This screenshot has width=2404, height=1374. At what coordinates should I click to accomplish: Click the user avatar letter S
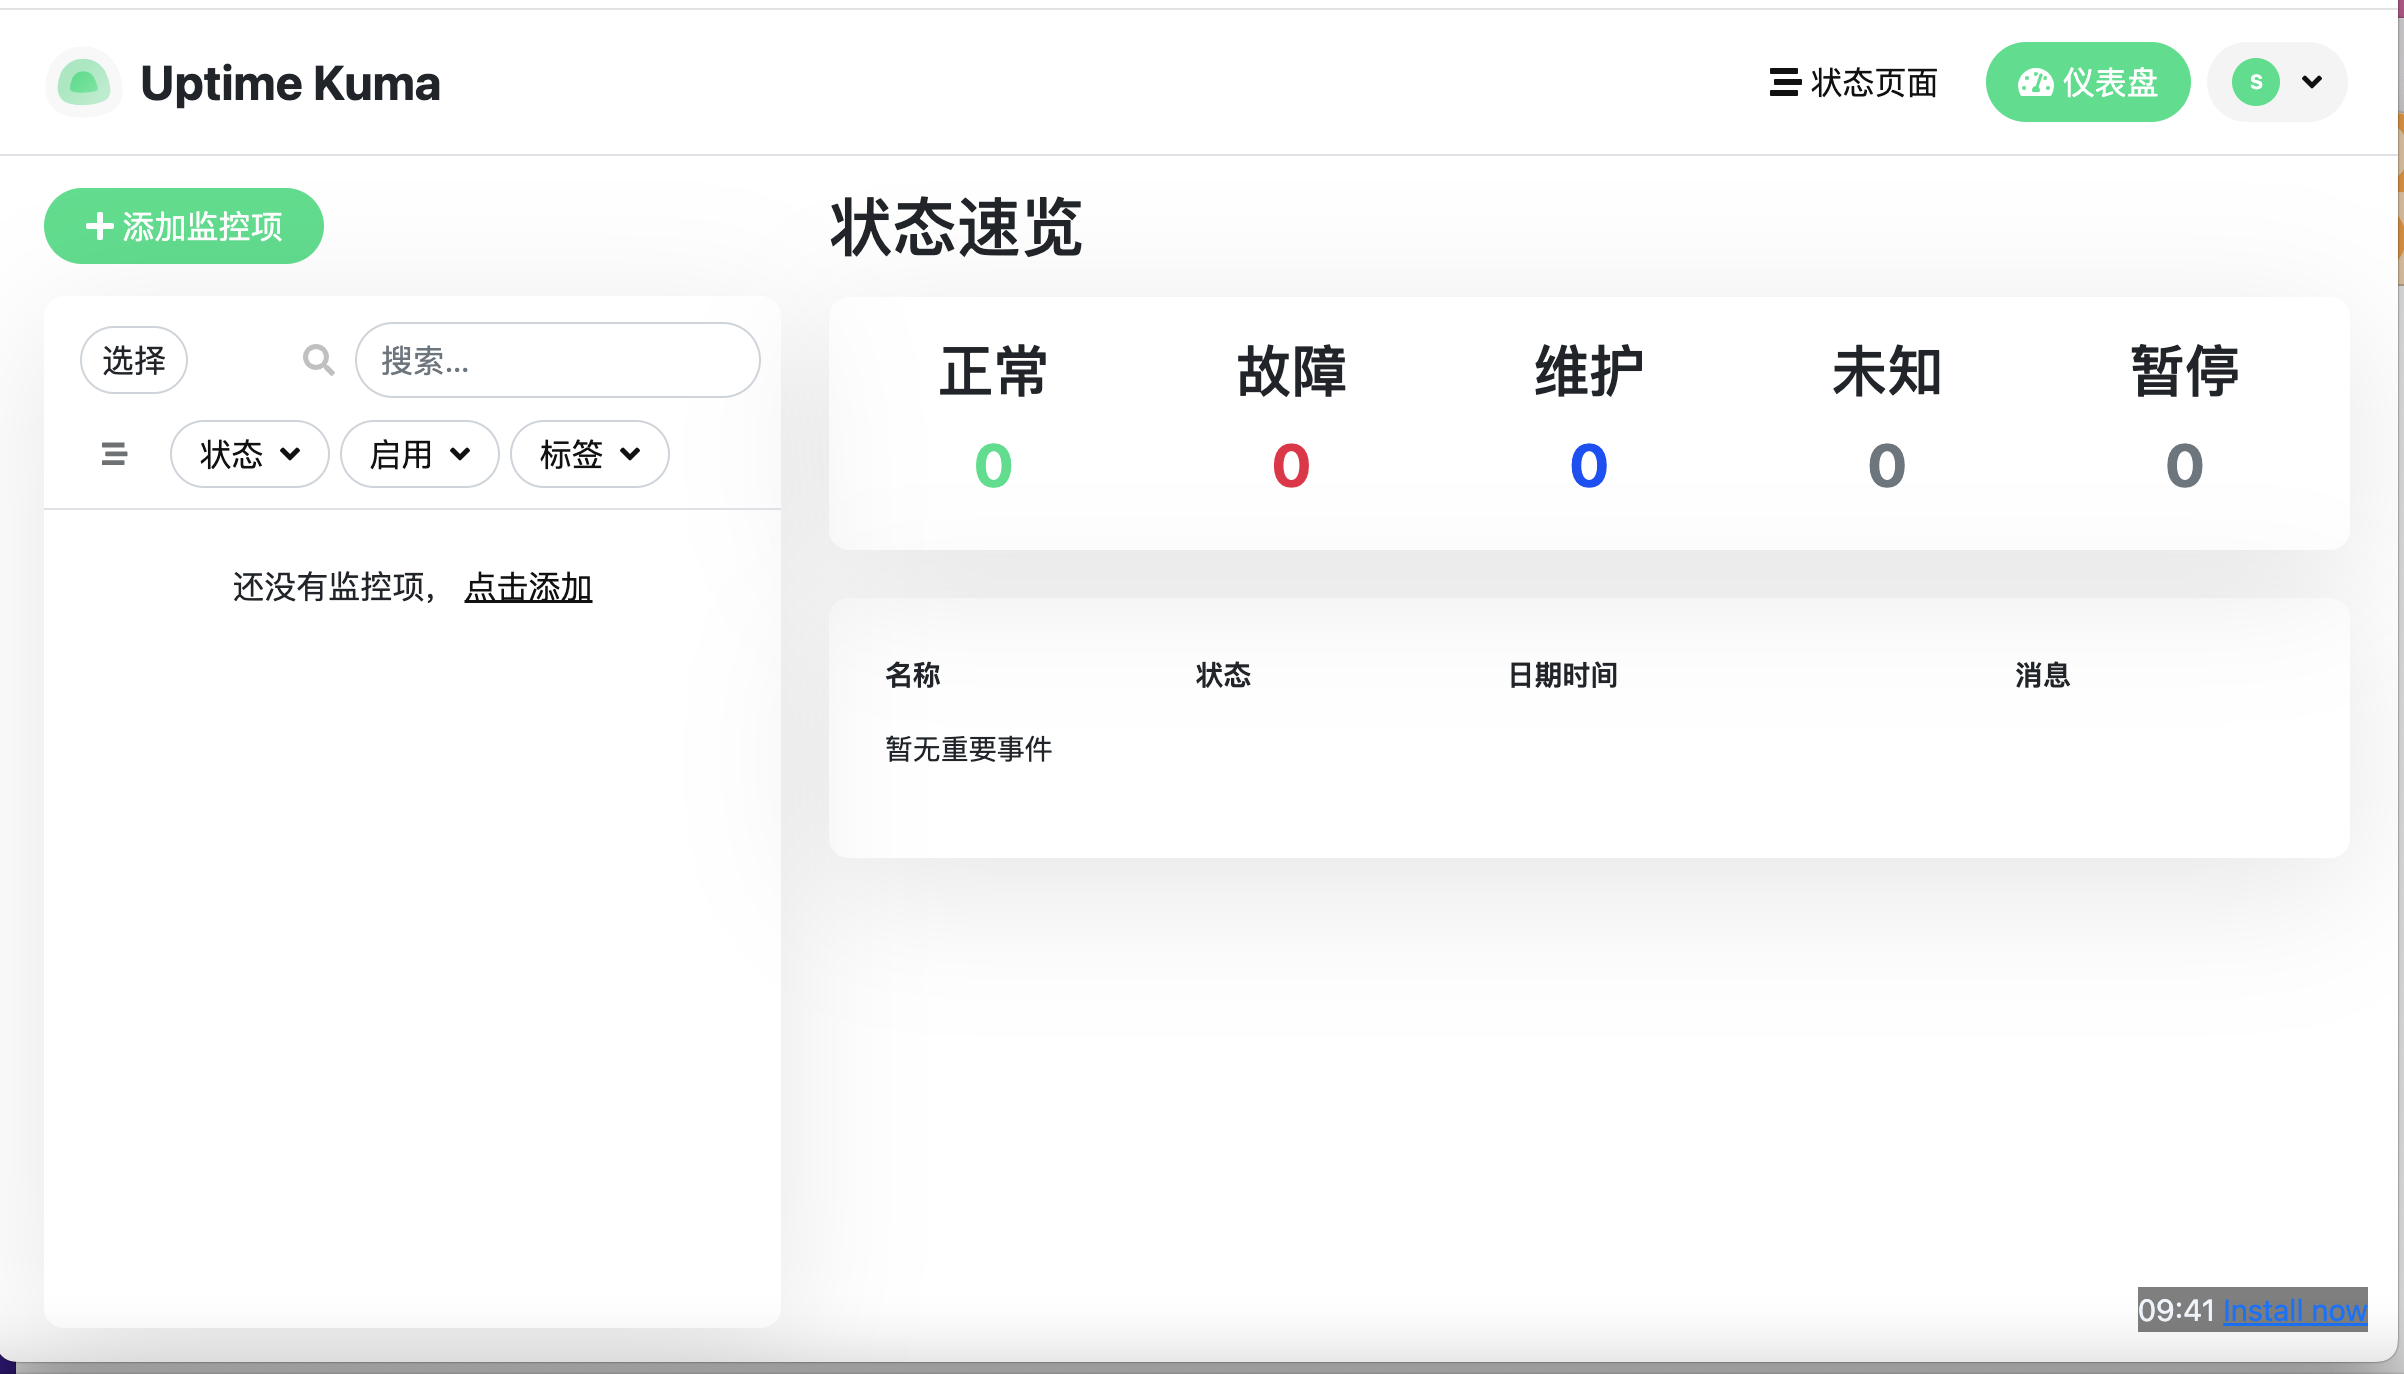2256,82
